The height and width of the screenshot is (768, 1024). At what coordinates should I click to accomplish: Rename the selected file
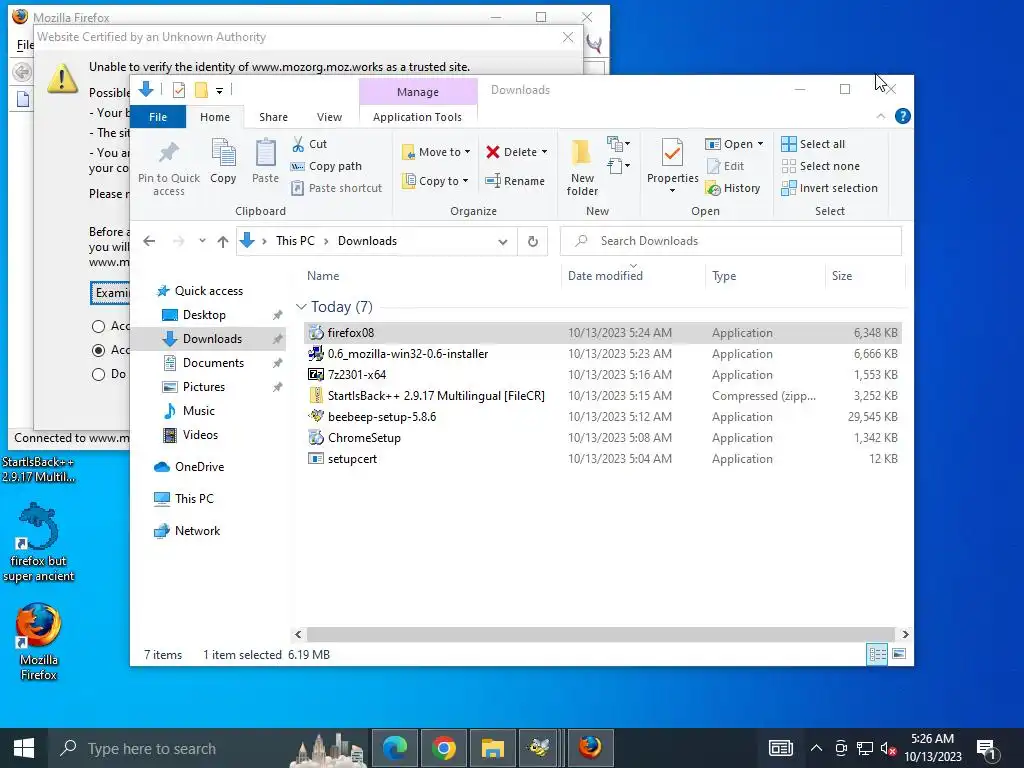coord(515,181)
